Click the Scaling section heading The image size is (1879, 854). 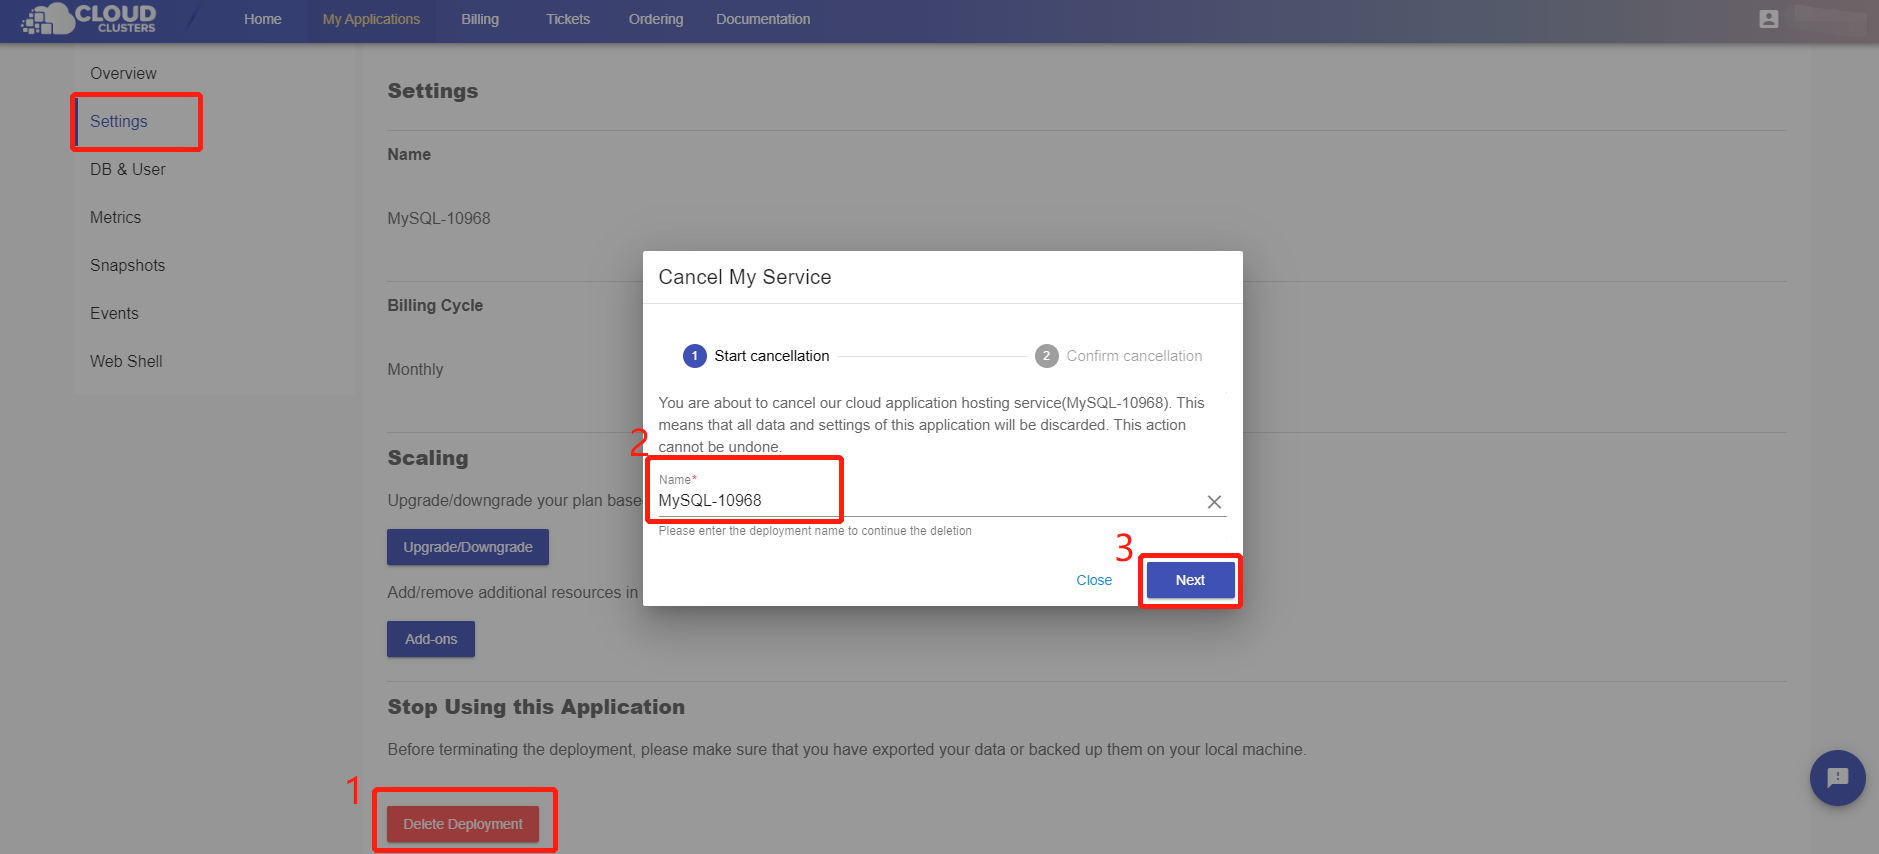tap(428, 458)
